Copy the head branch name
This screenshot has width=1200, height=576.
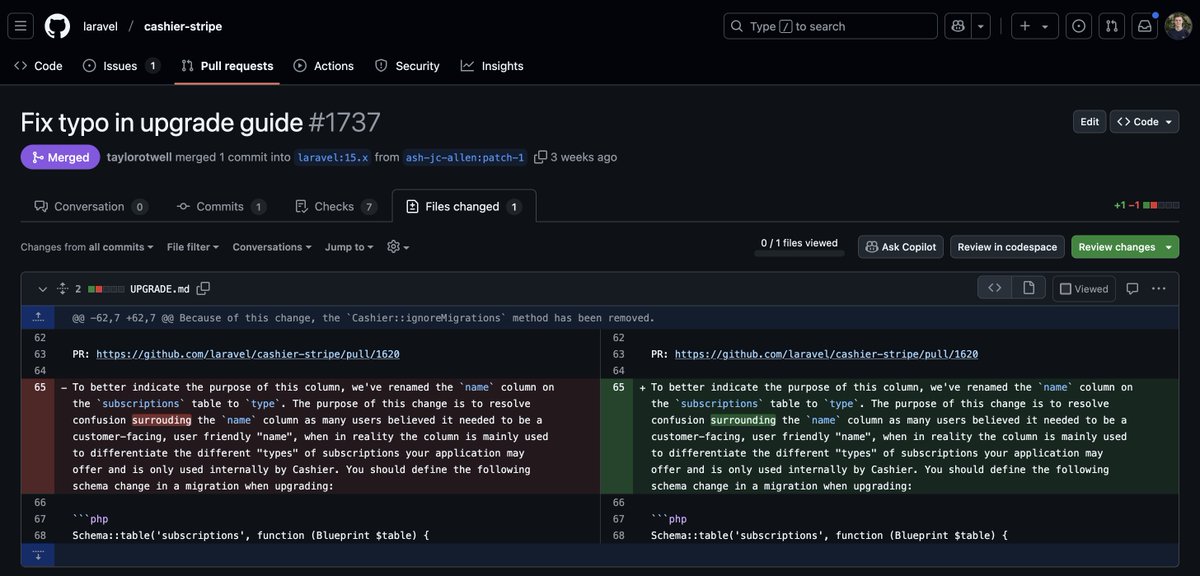[541, 157]
